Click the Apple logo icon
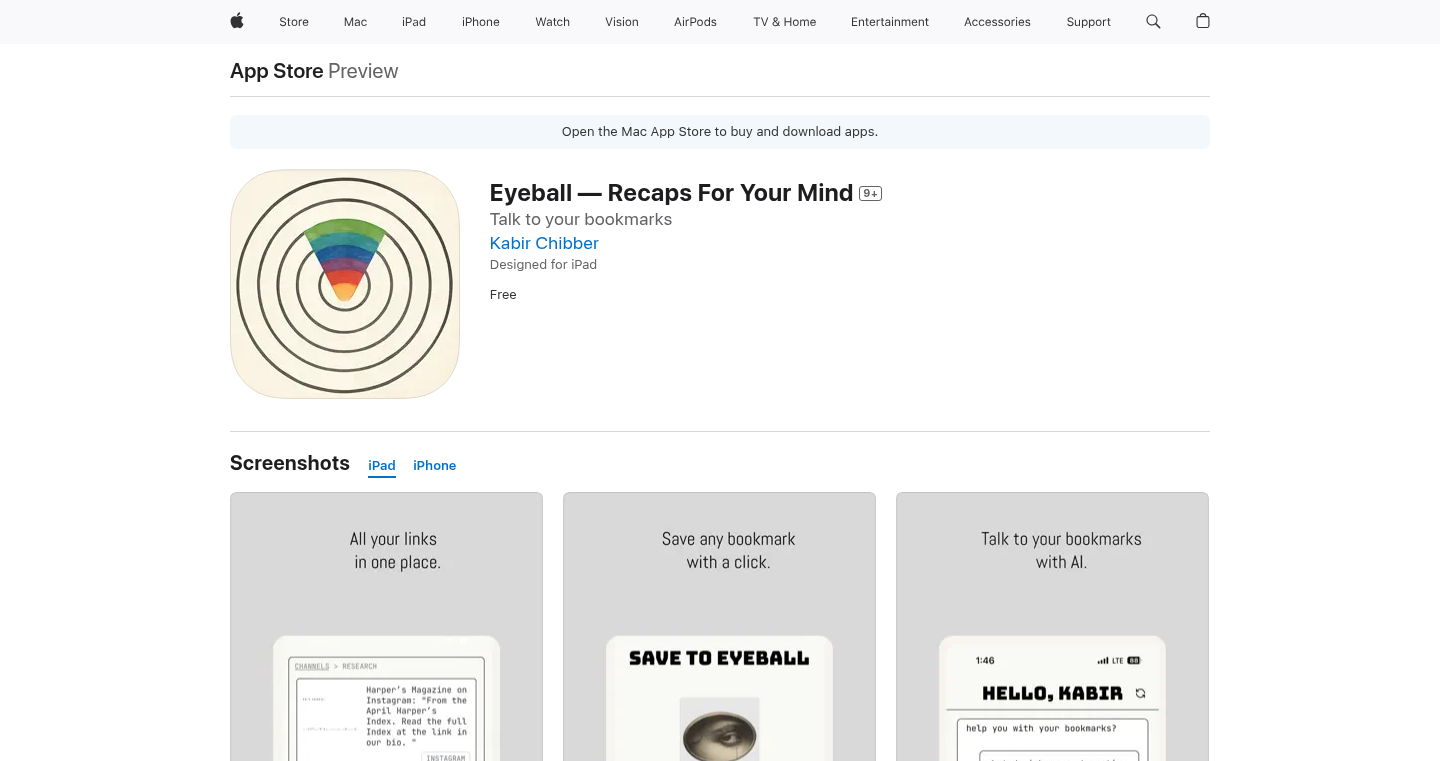Image resolution: width=1440 pixels, height=761 pixels. coord(237,21)
